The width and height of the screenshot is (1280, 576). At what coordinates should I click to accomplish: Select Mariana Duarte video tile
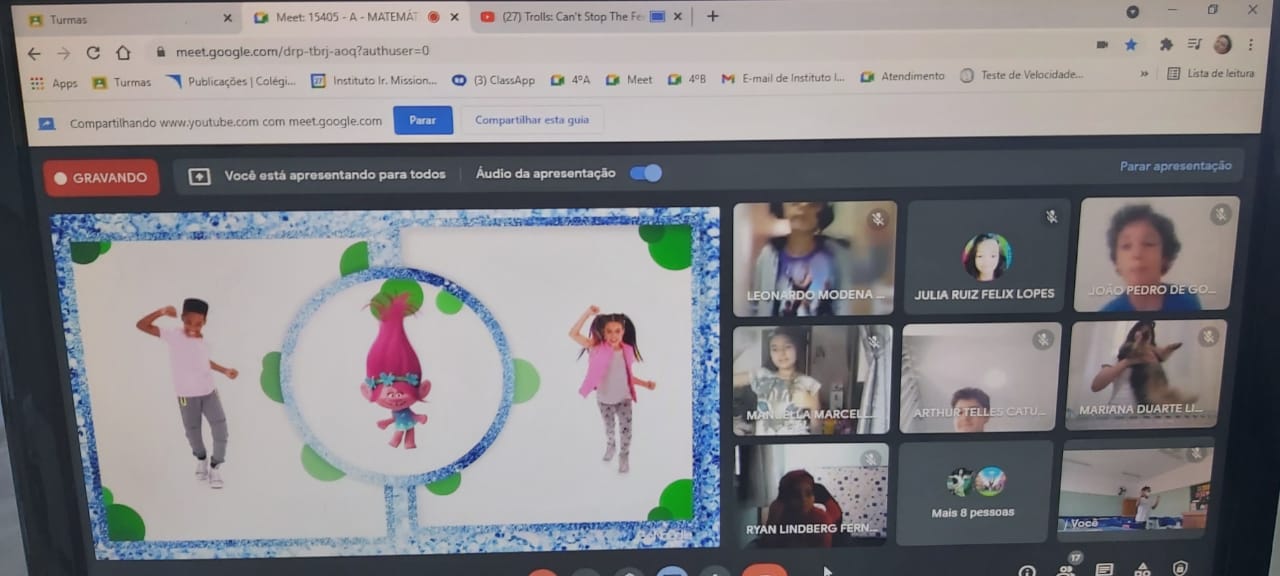click(x=1148, y=375)
